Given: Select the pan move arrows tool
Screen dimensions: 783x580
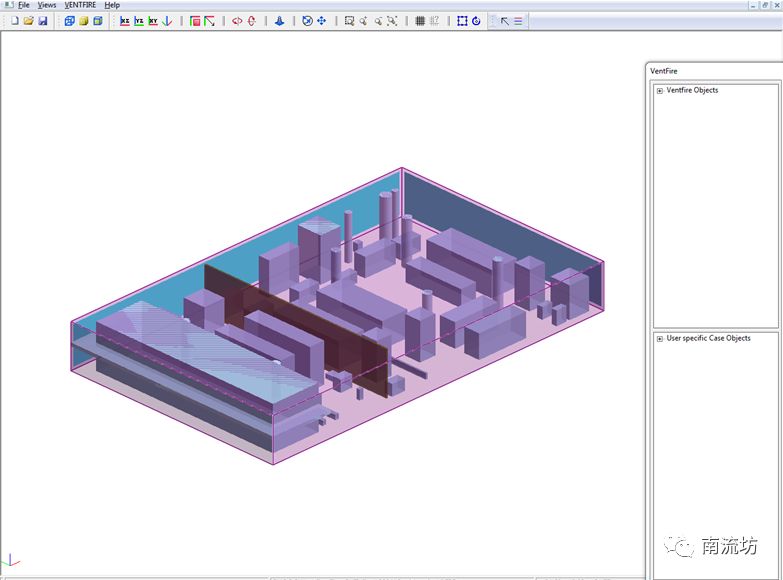Looking at the screenshot, I should point(321,21).
